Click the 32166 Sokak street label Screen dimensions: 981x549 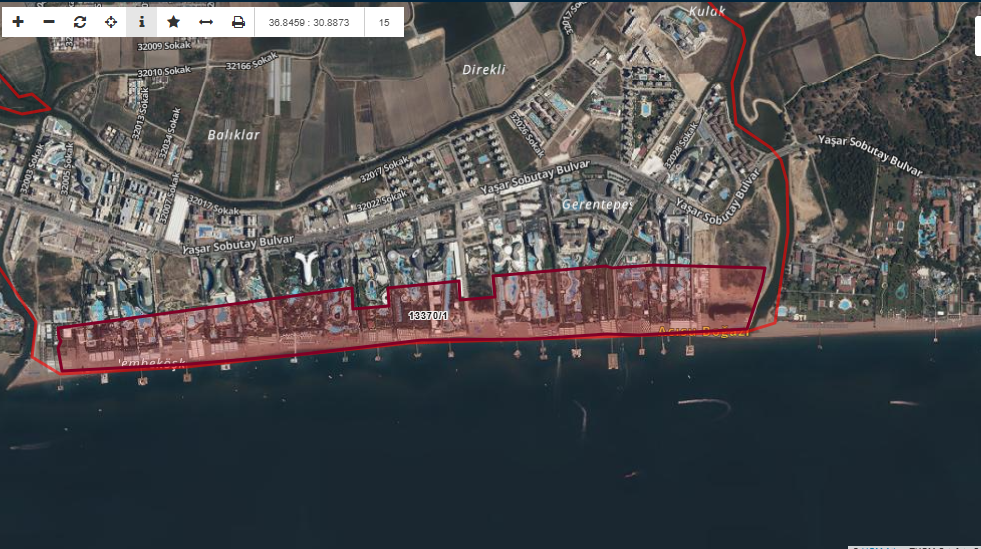pyautogui.click(x=252, y=61)
